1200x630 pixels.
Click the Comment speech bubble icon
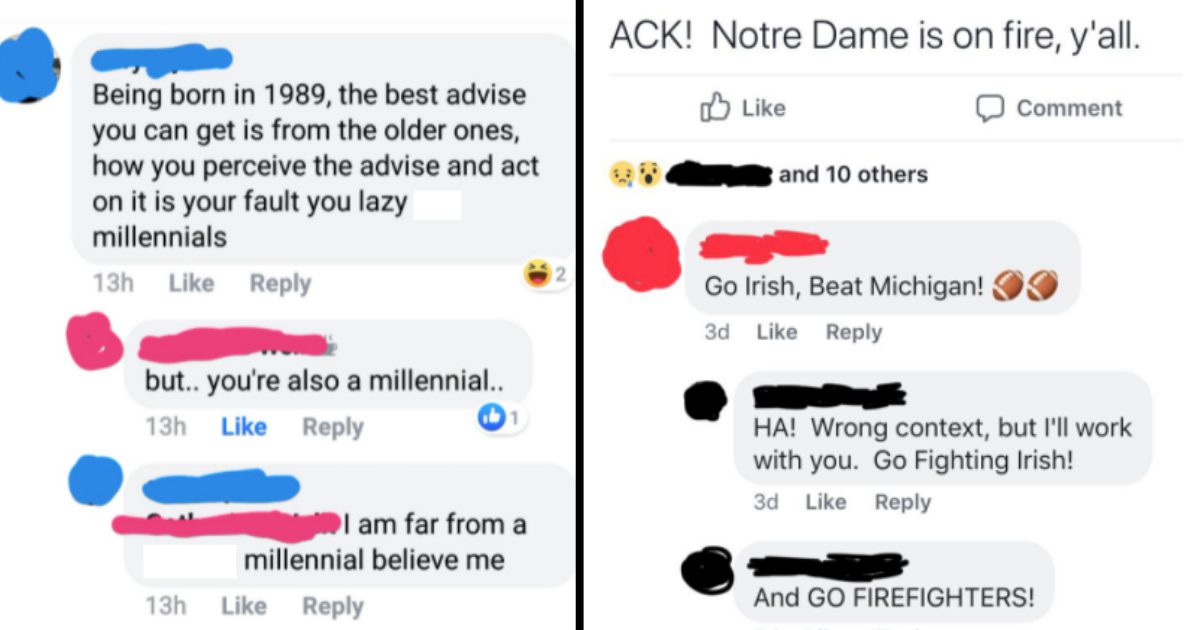click(990, 108)
